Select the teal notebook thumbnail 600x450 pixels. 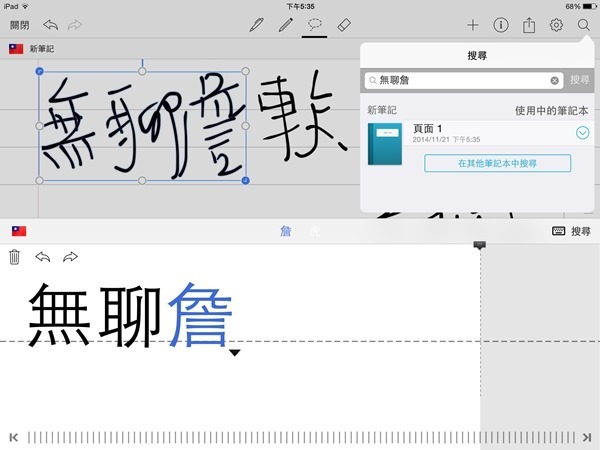(385, 144)
